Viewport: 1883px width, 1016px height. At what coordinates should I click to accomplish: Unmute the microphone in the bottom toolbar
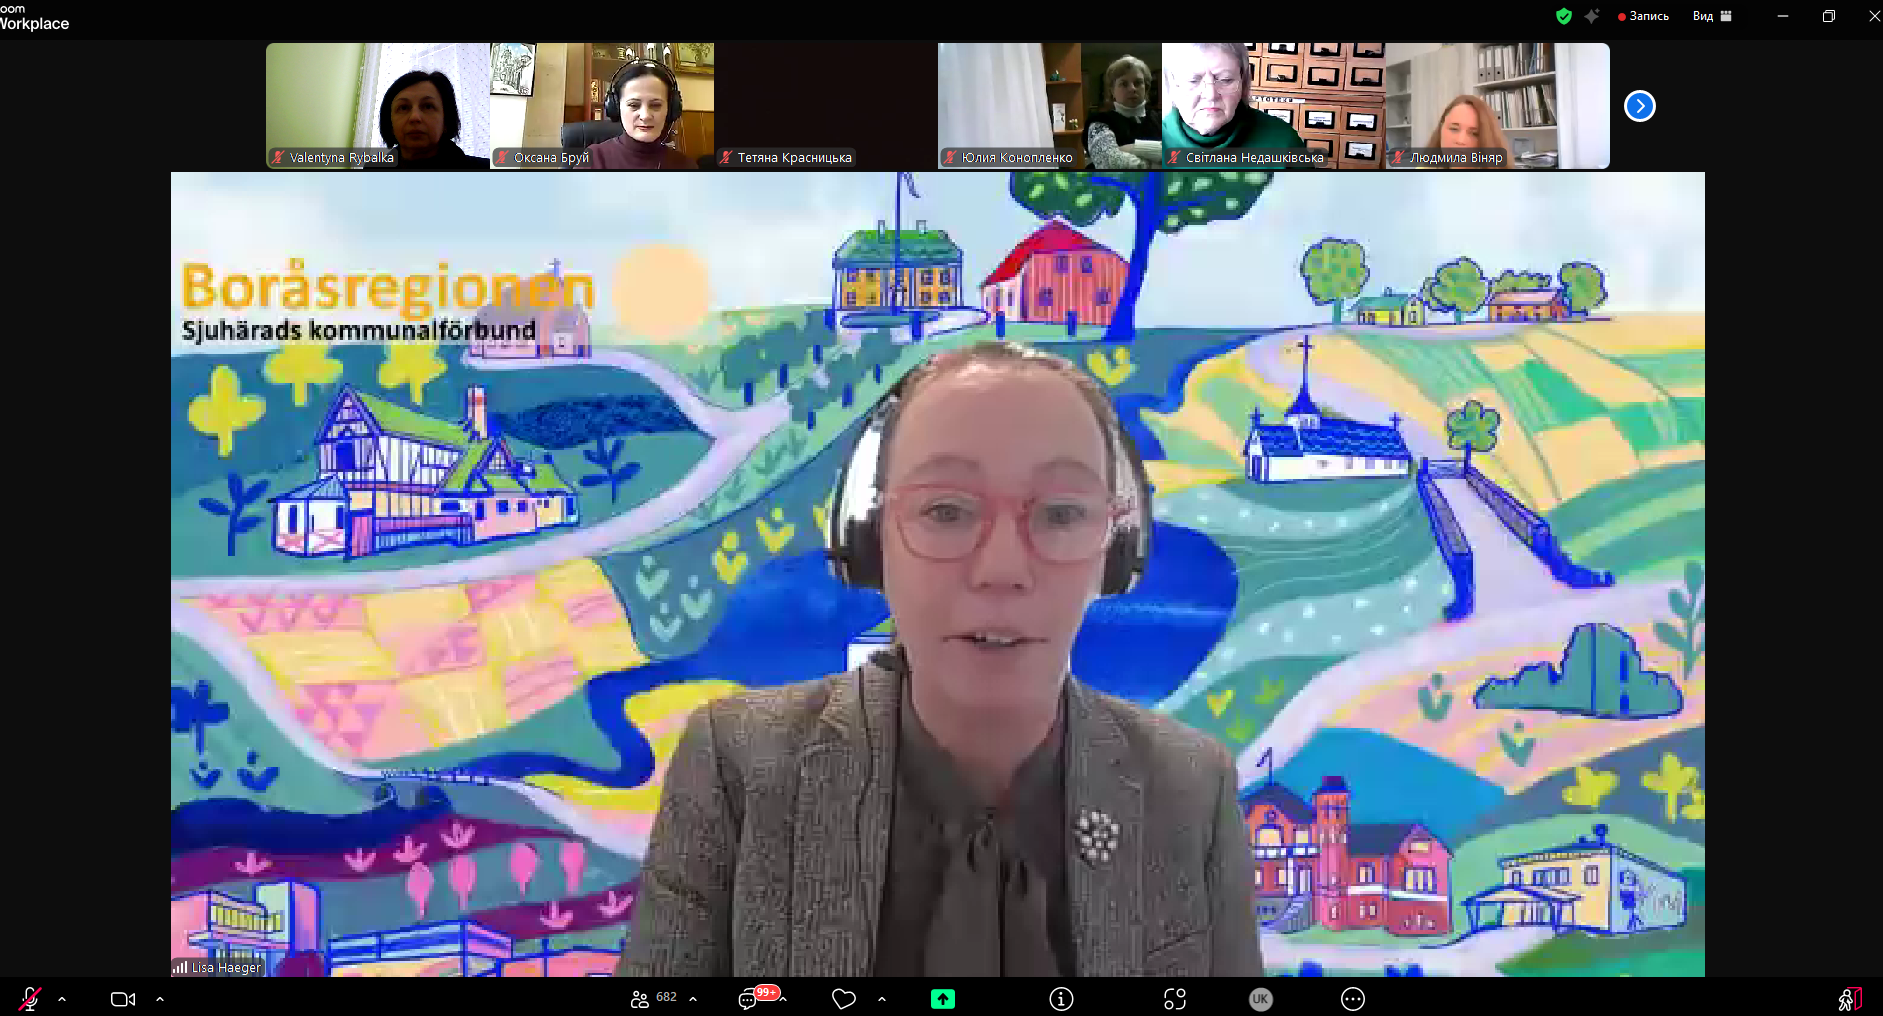tap(30, 998)
